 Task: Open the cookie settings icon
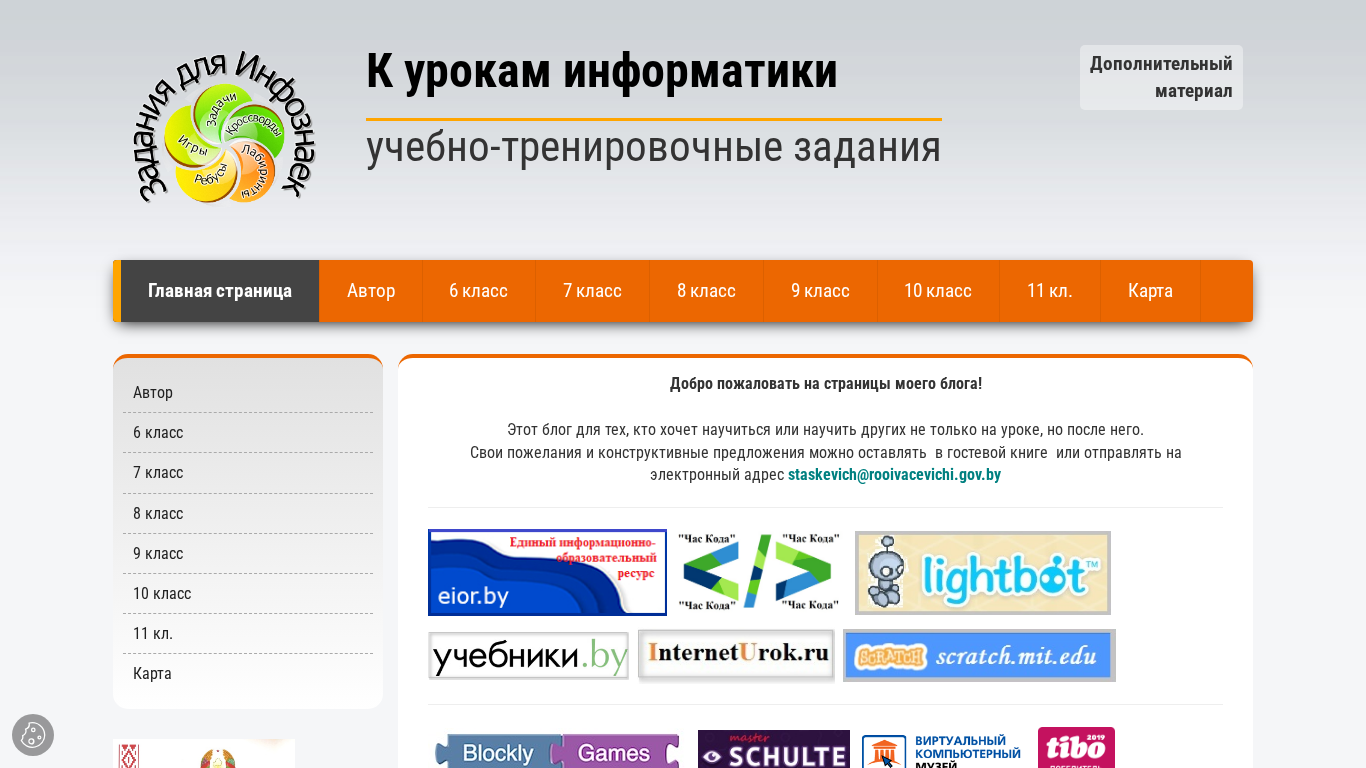tap(33, 735)
